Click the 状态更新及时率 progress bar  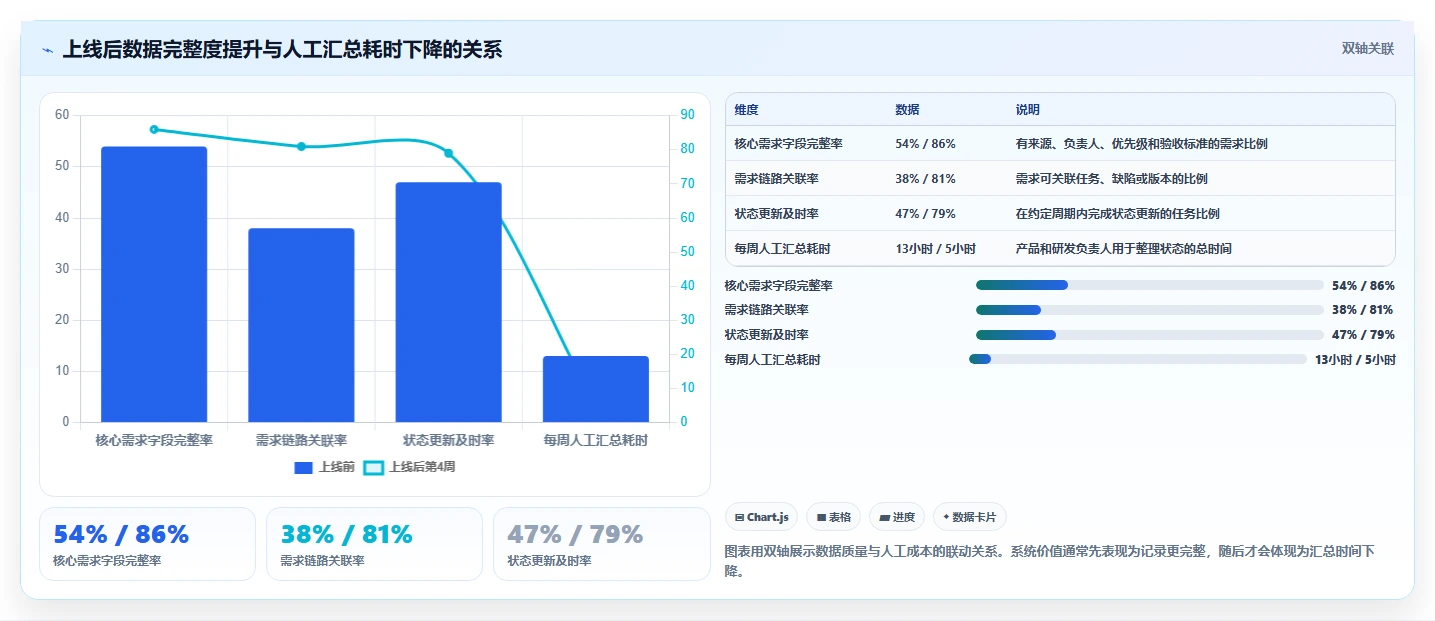1149,334
